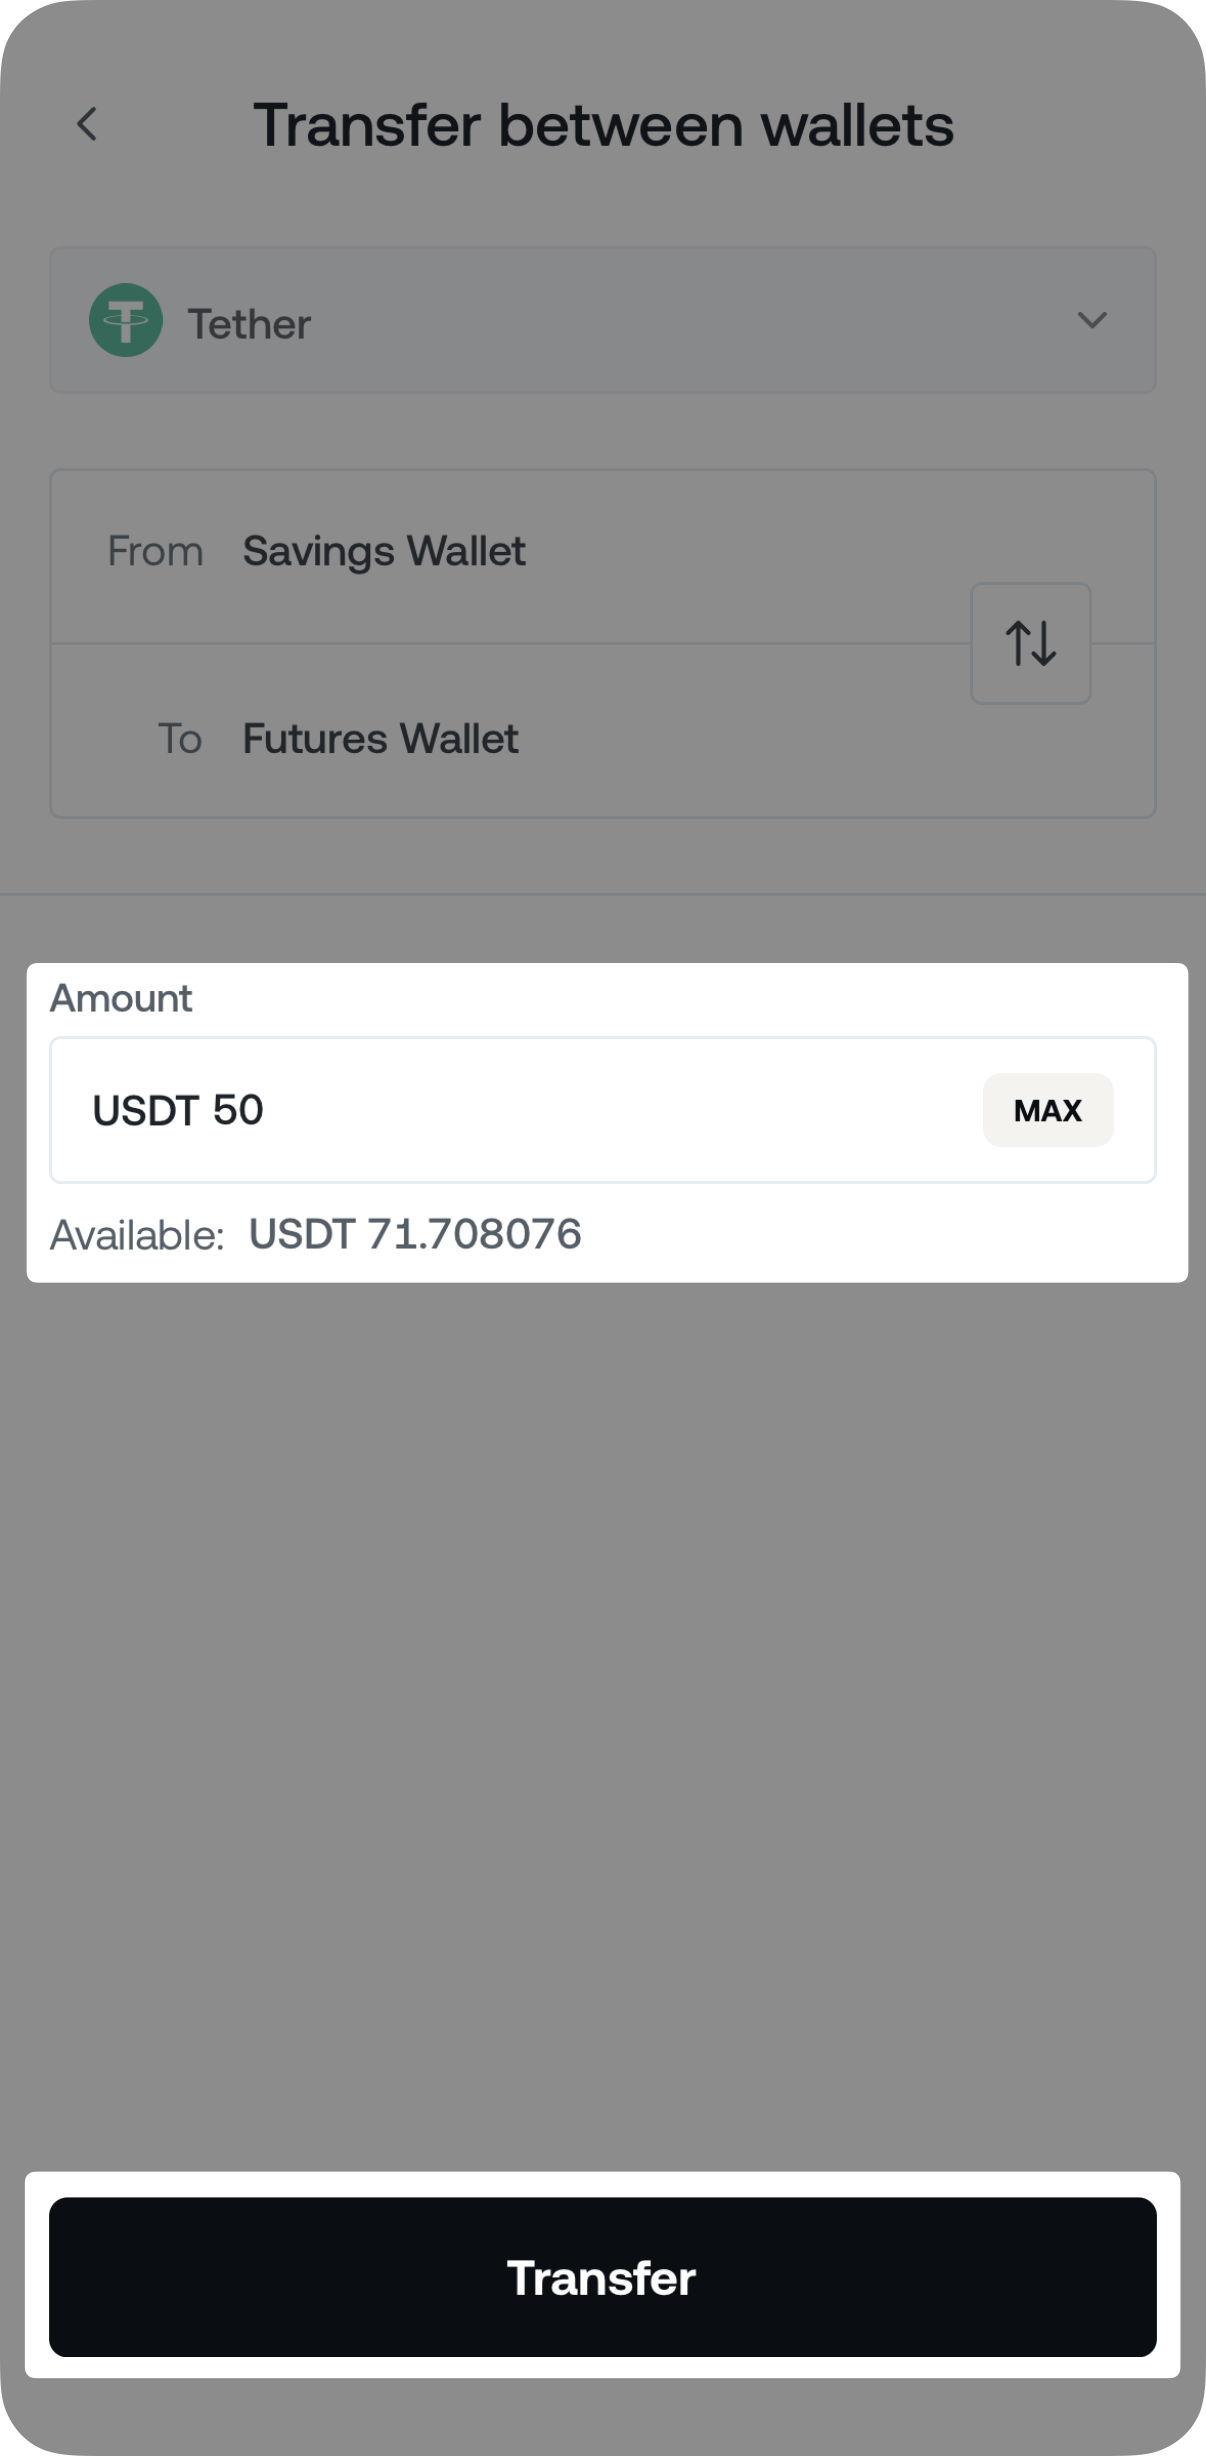Tap the back arrow icon
Screen dimensions: 1206x2456
pyautogui.click(x=88, y=125)
